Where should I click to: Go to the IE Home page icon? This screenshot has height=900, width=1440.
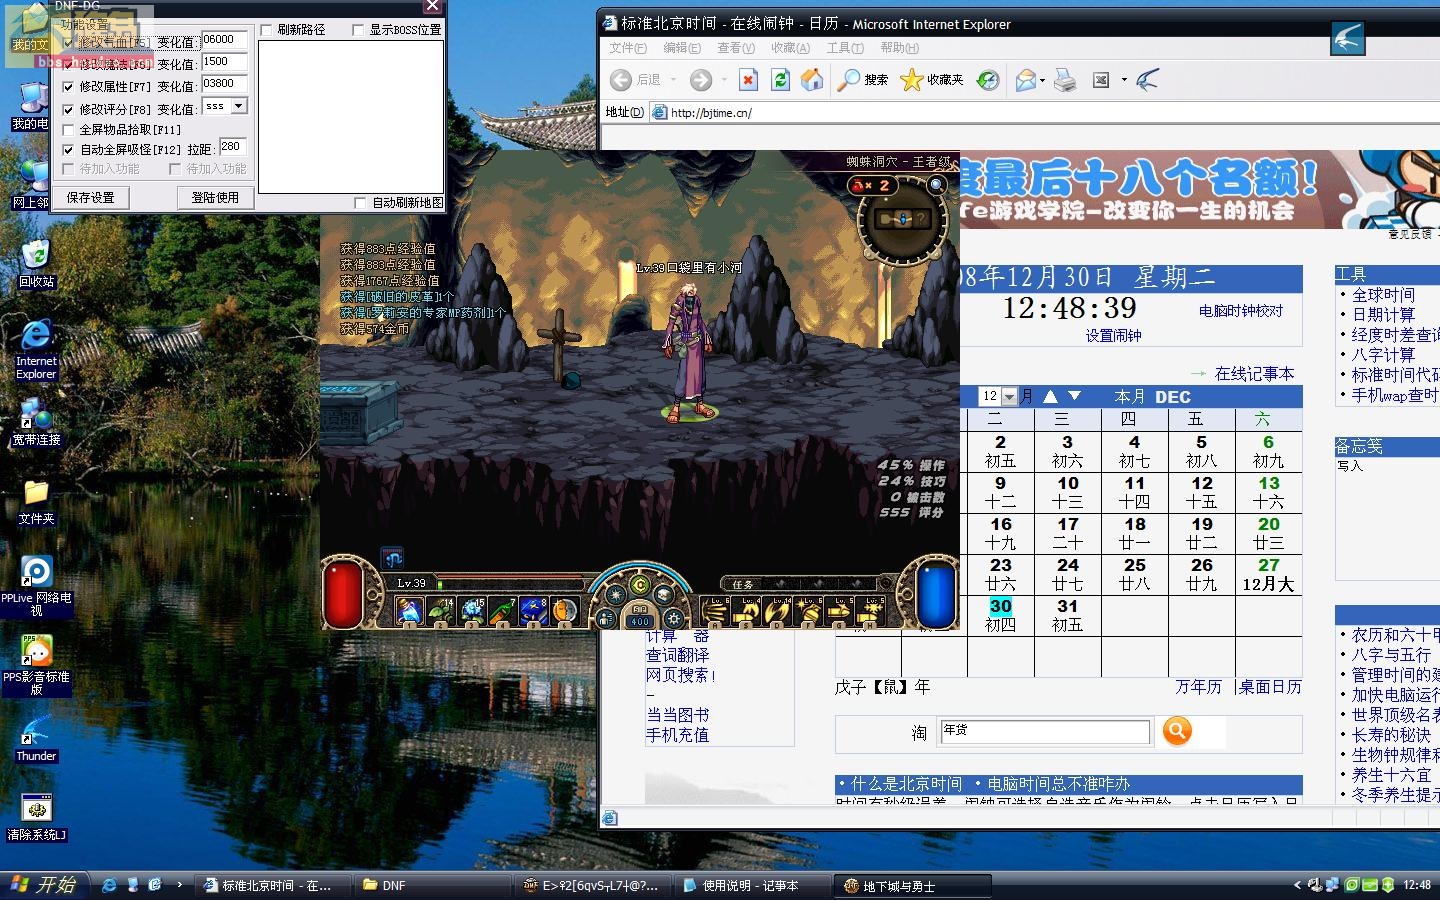click(812, 80)
